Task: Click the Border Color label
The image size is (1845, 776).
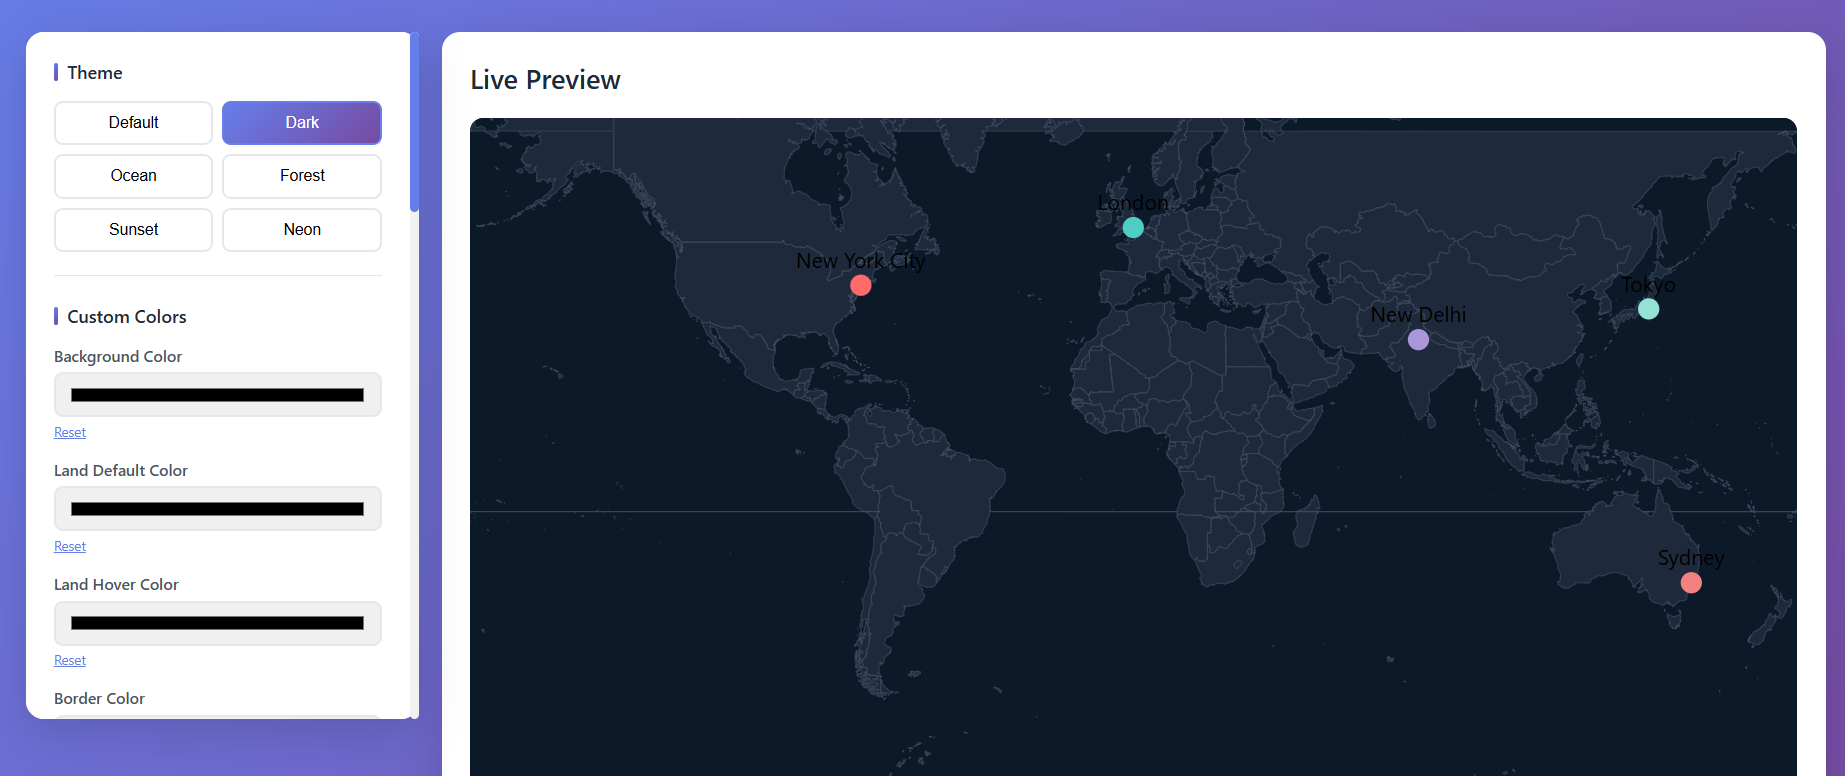Action: [99, 698]
